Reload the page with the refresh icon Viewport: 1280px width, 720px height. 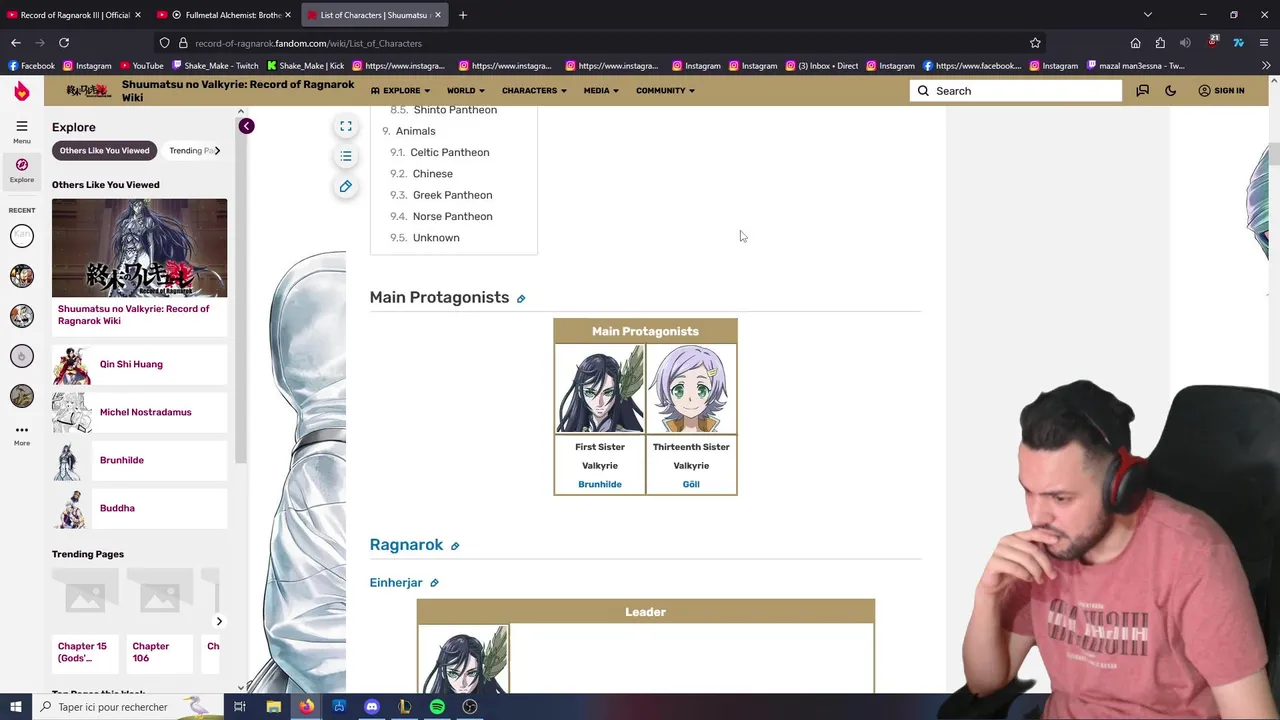coord(64,43)
